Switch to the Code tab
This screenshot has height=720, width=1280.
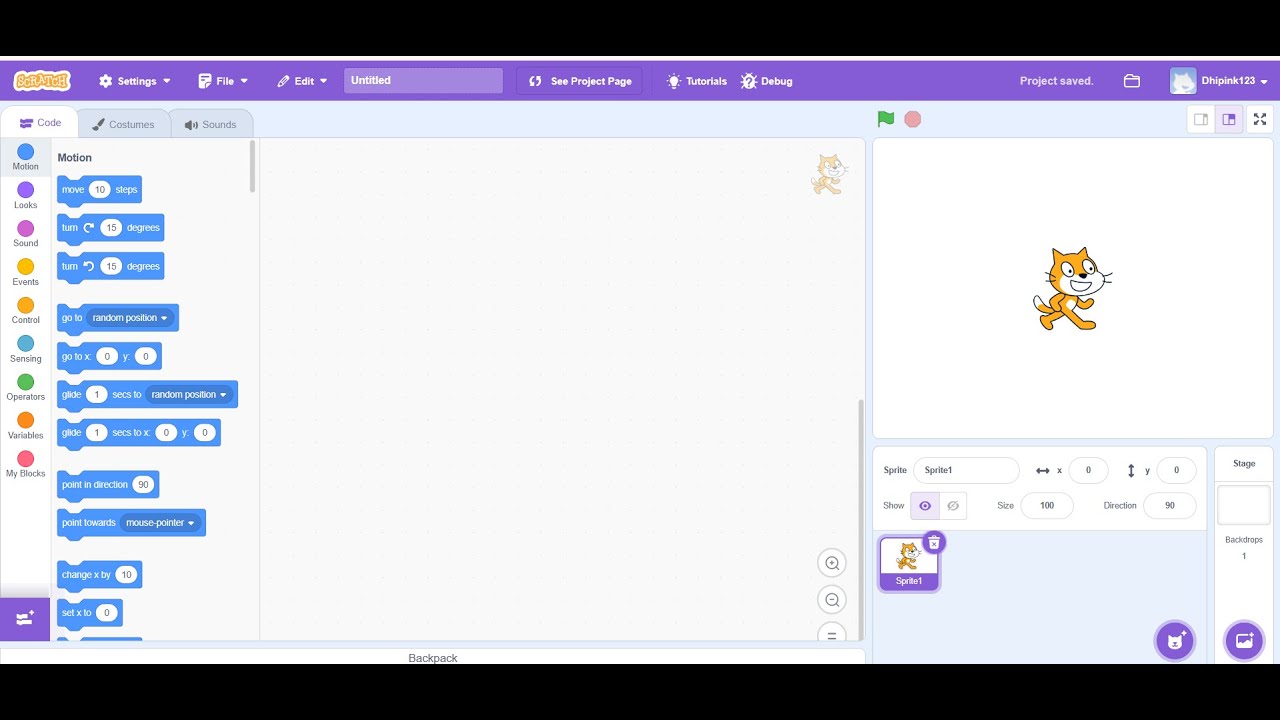point(40,123)
